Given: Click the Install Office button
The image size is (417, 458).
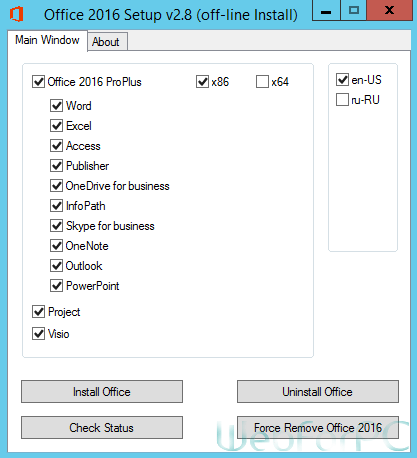Looking at the screenshot, I should 102,392.
